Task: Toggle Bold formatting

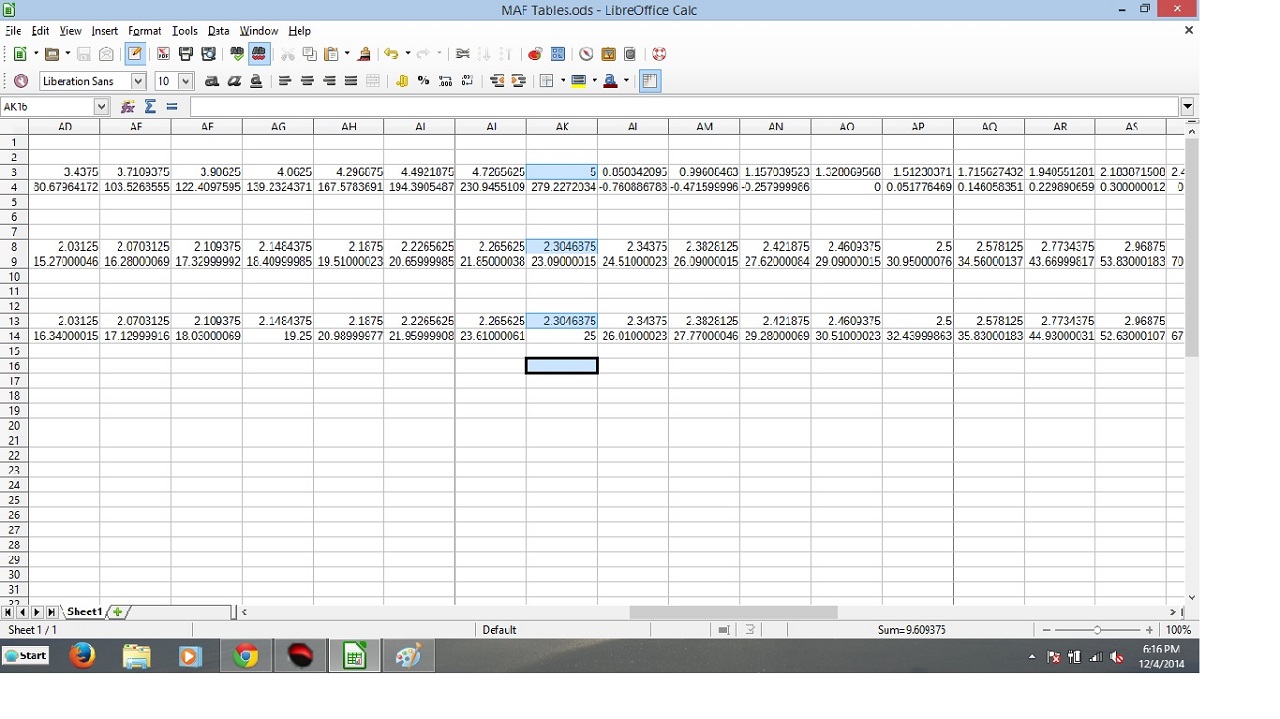Action: 212,81
